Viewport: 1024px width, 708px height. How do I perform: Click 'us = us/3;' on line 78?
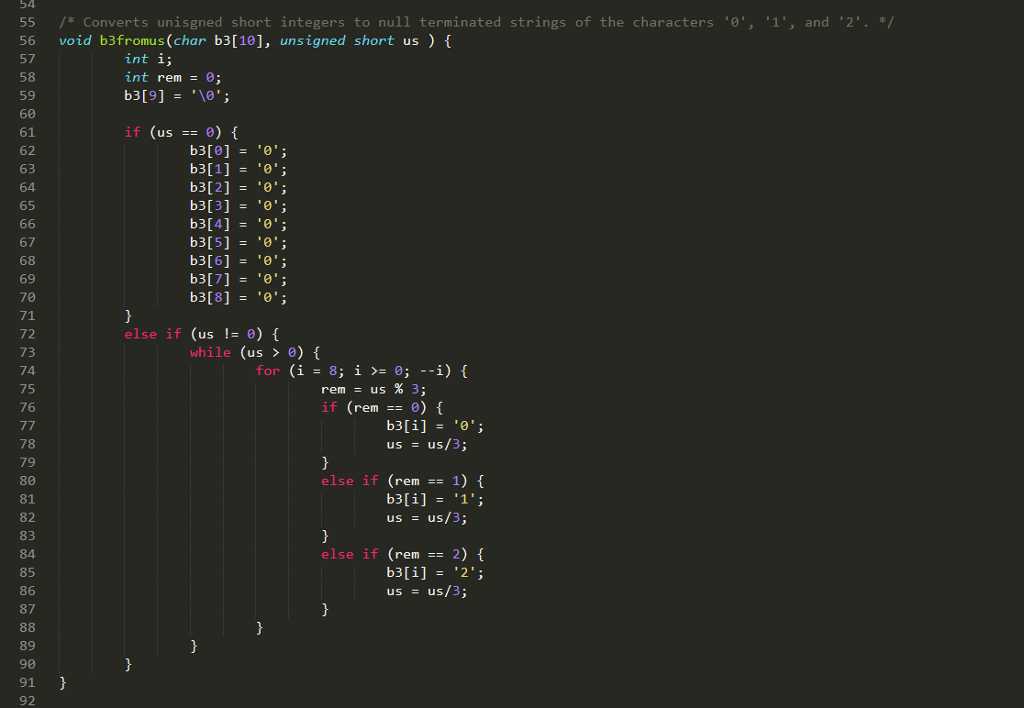[x=427, y=444]
